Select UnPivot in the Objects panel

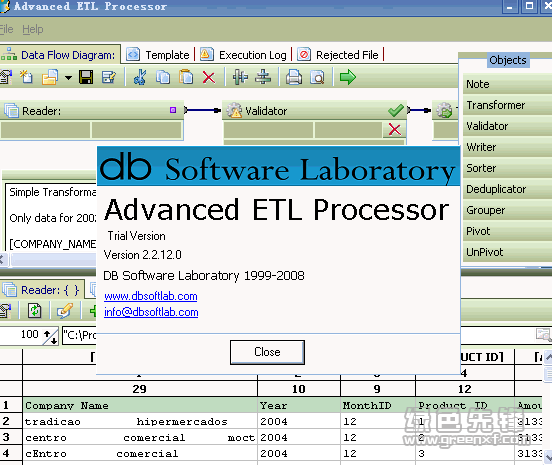(x=507, y=252)
